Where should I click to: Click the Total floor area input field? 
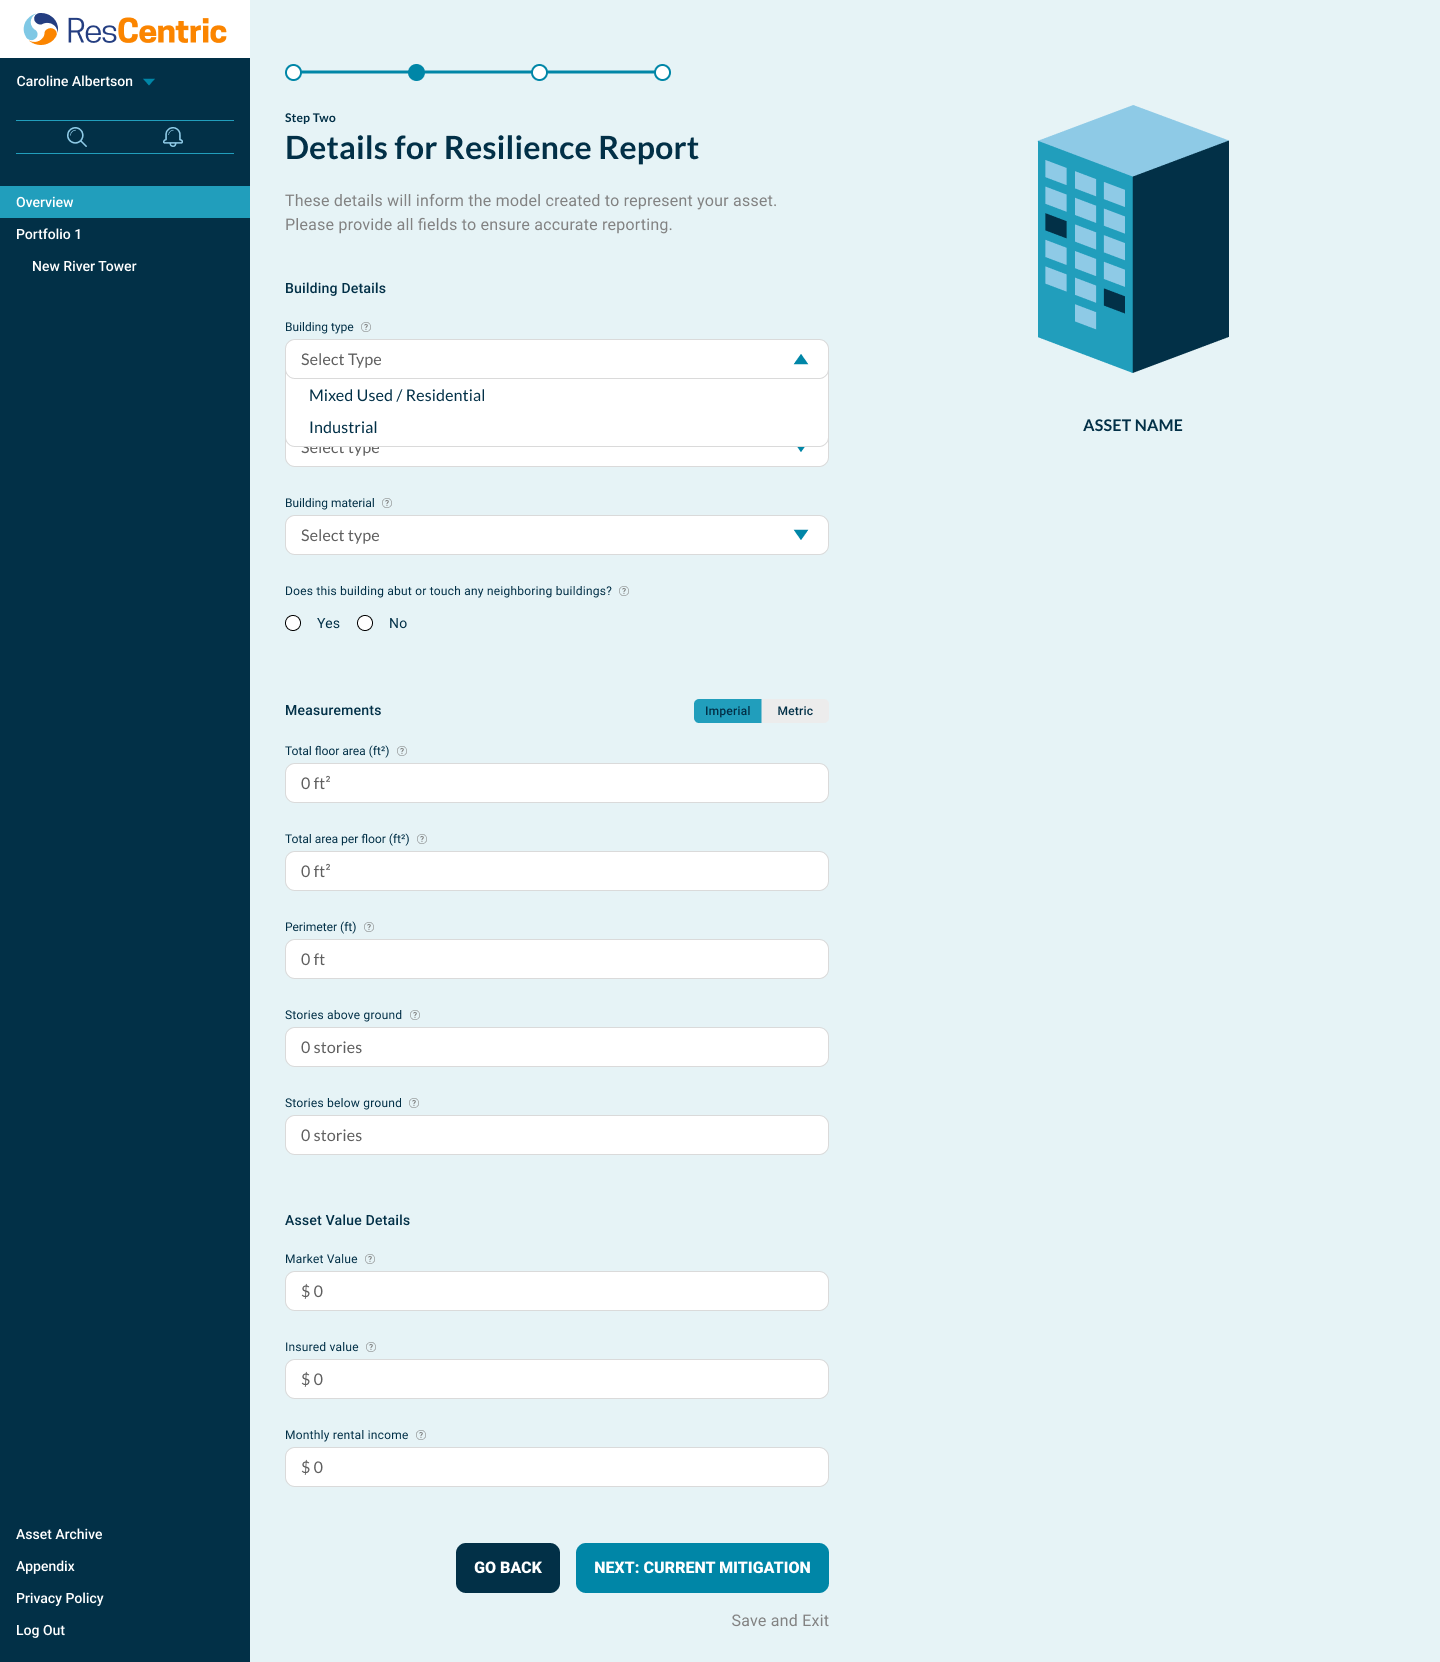coord(556,783)
